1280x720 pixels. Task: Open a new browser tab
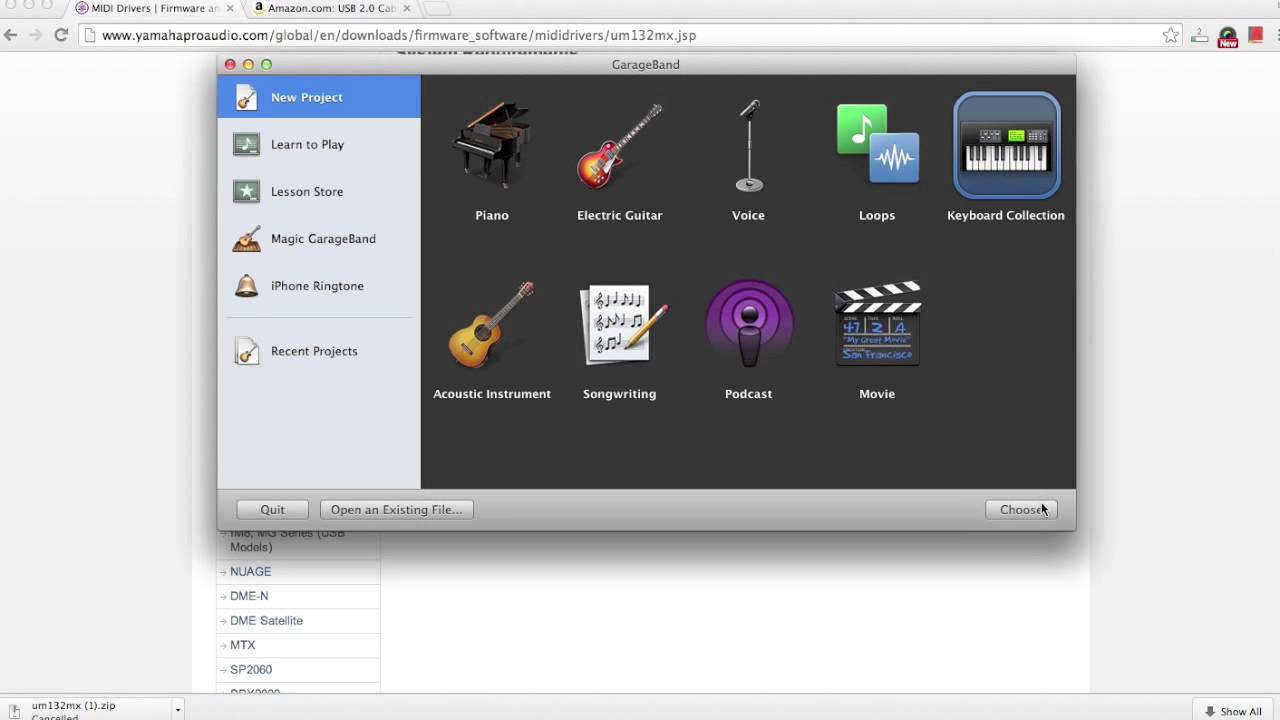click(x=437, y=8)
